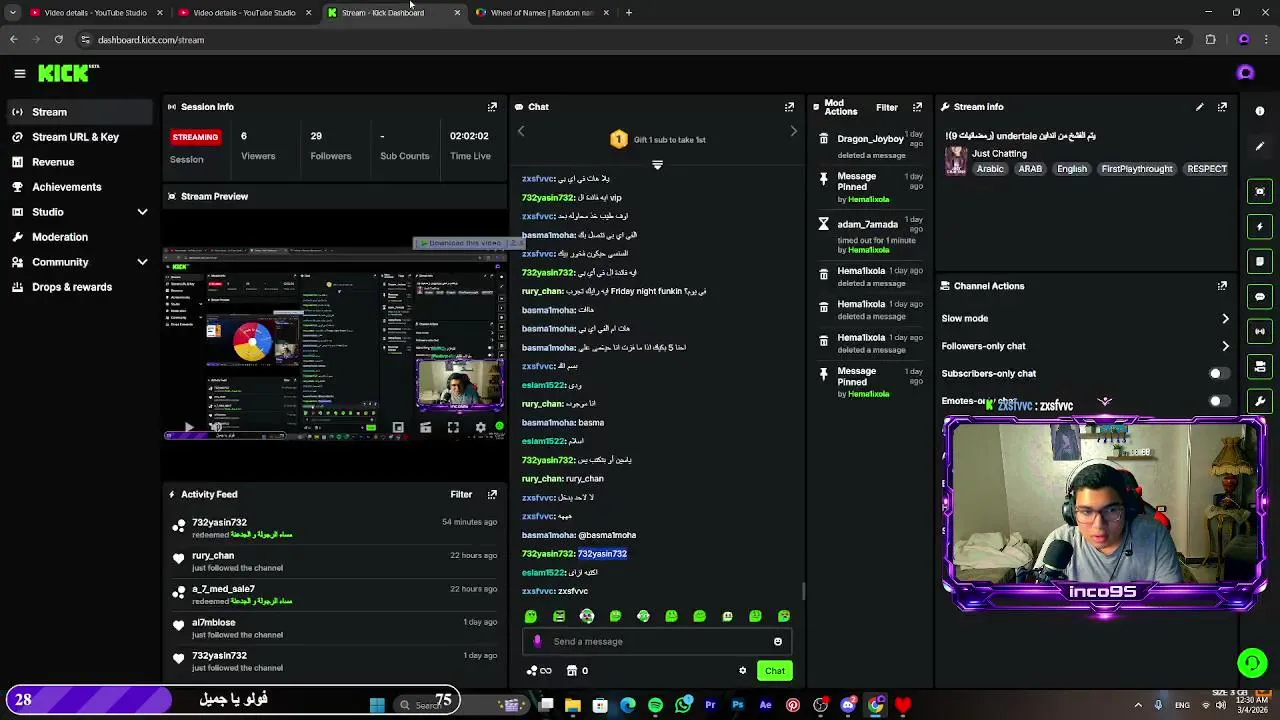Open the hamburger menu beside the Kick logo
1280x720 pixels.
click(x=19, y=73)
